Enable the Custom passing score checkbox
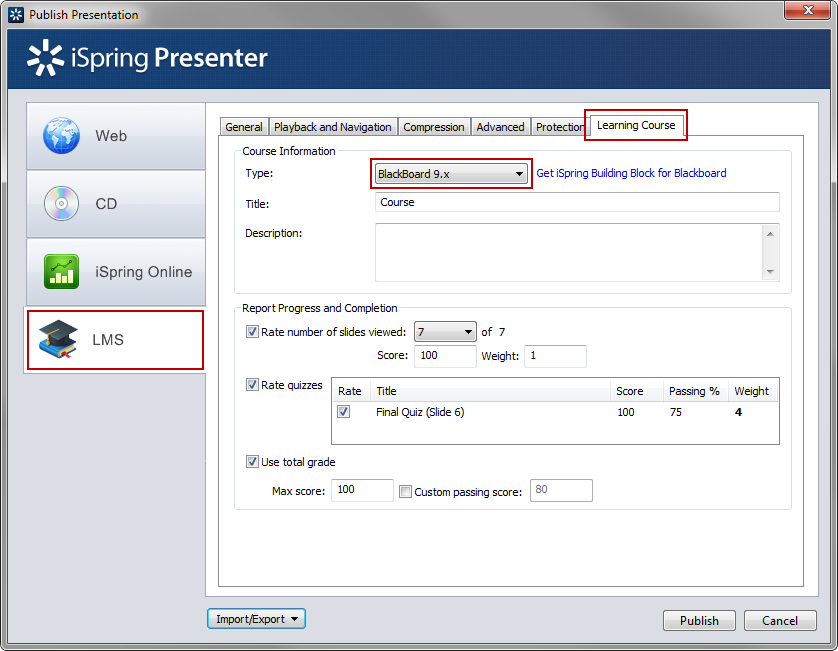Image resolution: width=838 pixels, height=651 pixels. pos(406,492)
